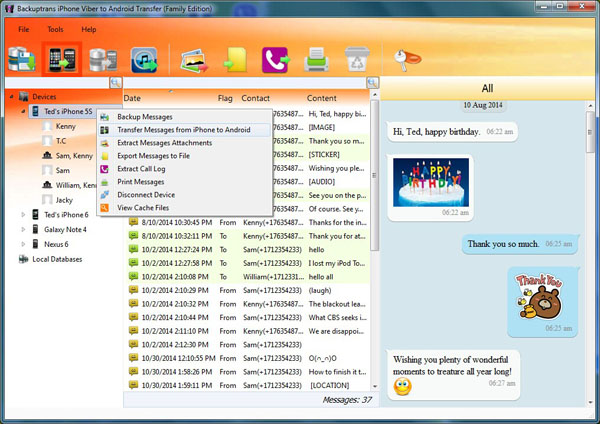Sort messages by Flag column header
600x424 pixels.
pos(225,98)
